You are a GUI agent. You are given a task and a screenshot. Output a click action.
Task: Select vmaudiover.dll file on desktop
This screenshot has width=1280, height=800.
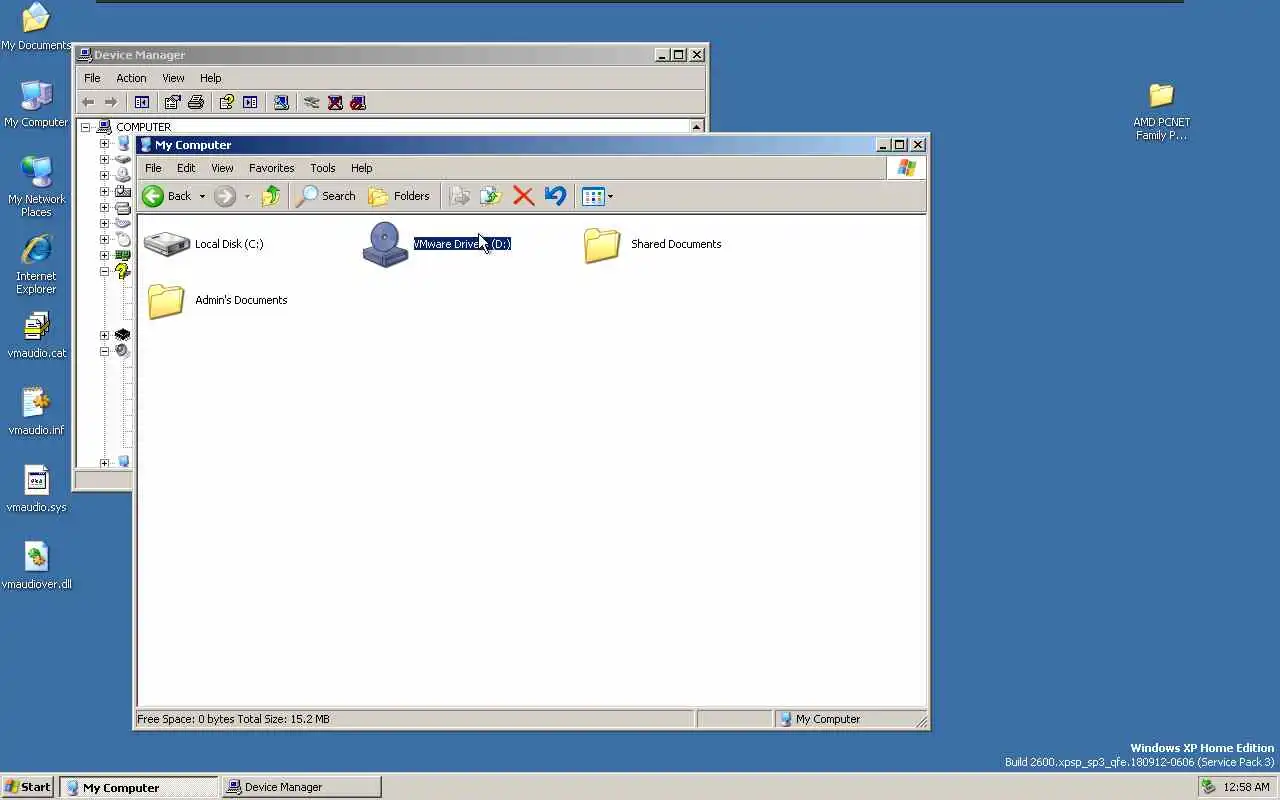[x=36, y=566]
